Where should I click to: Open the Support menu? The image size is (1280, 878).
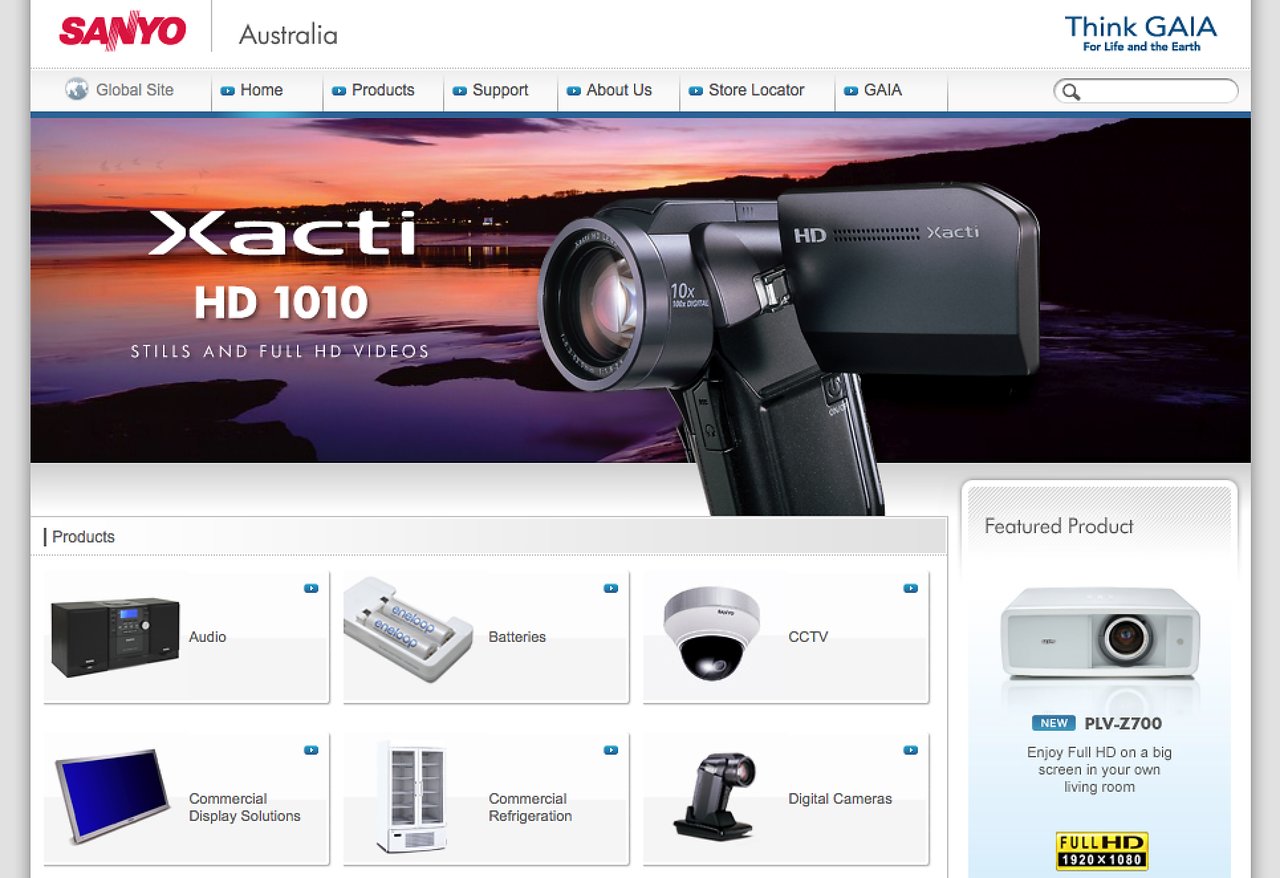point(500,90)
